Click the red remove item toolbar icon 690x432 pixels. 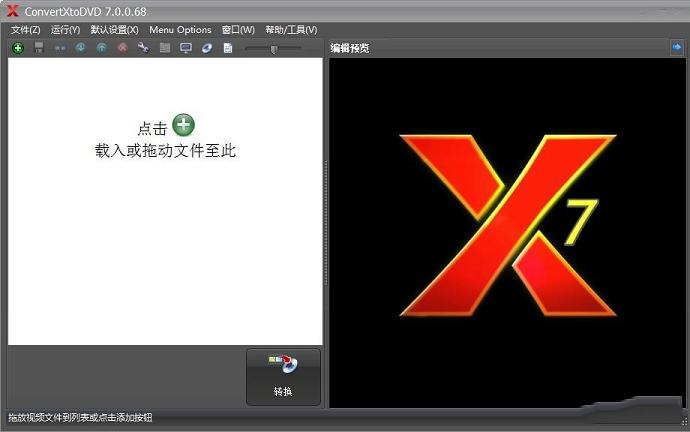(x=122, y=48)
